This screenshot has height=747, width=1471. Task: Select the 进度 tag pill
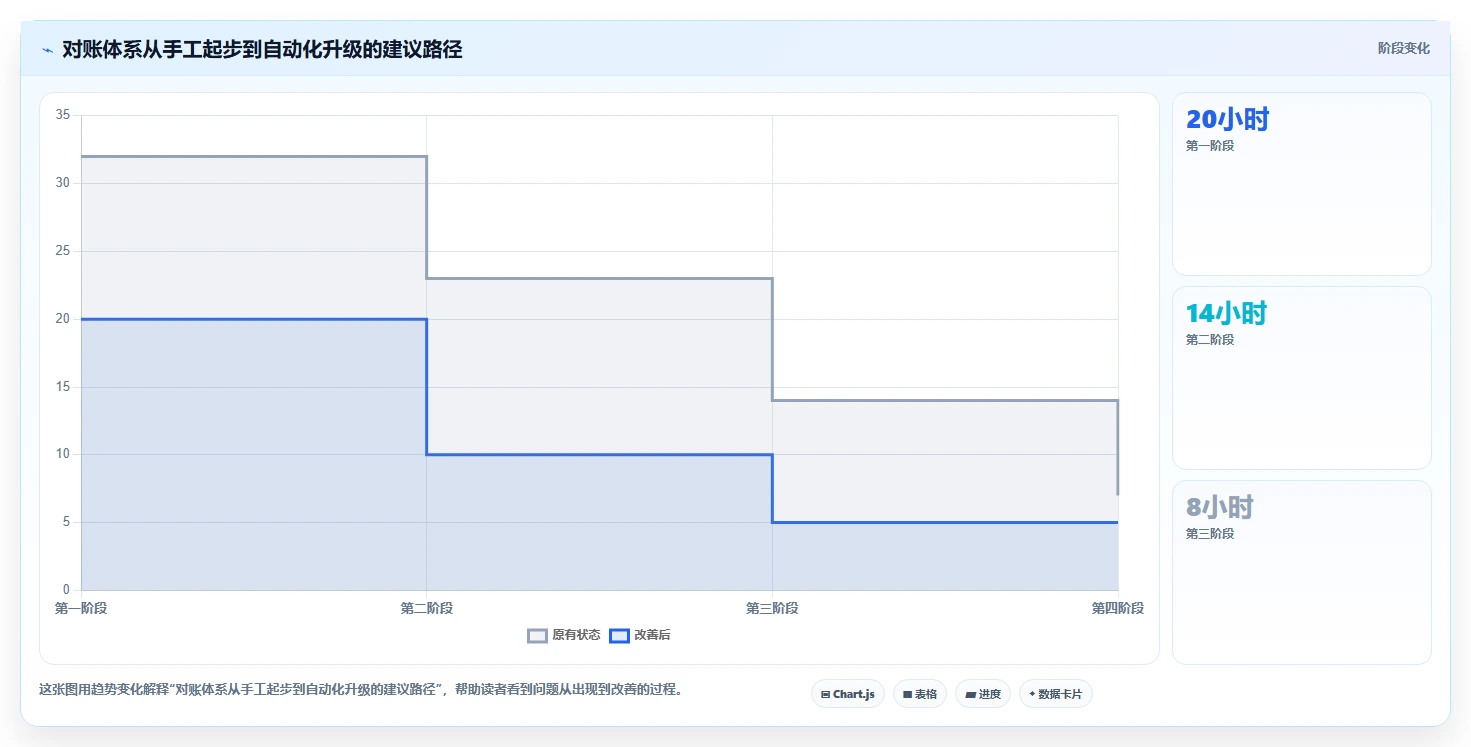983,694
